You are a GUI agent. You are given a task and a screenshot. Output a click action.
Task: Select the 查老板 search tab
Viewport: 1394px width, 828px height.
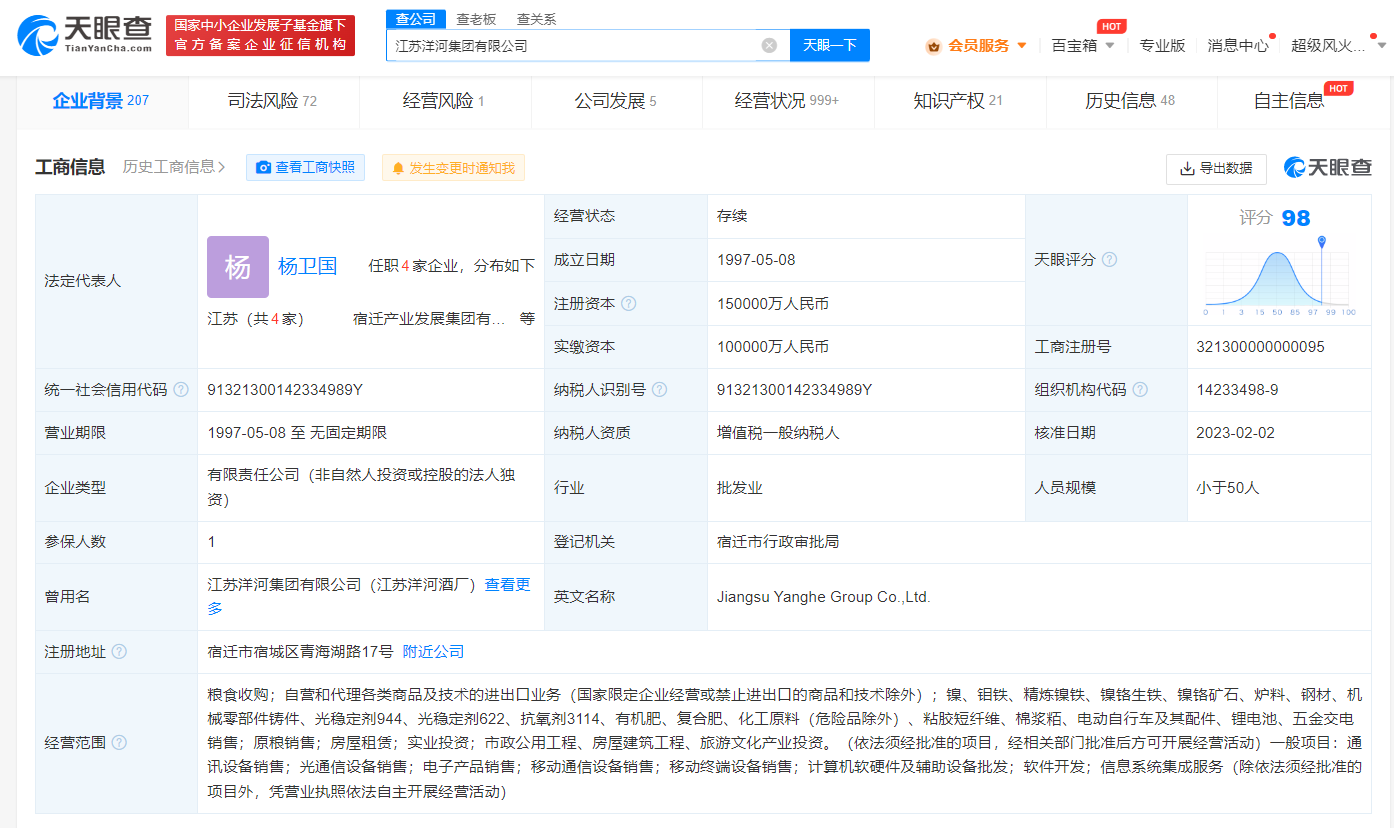tap(476, 19)
